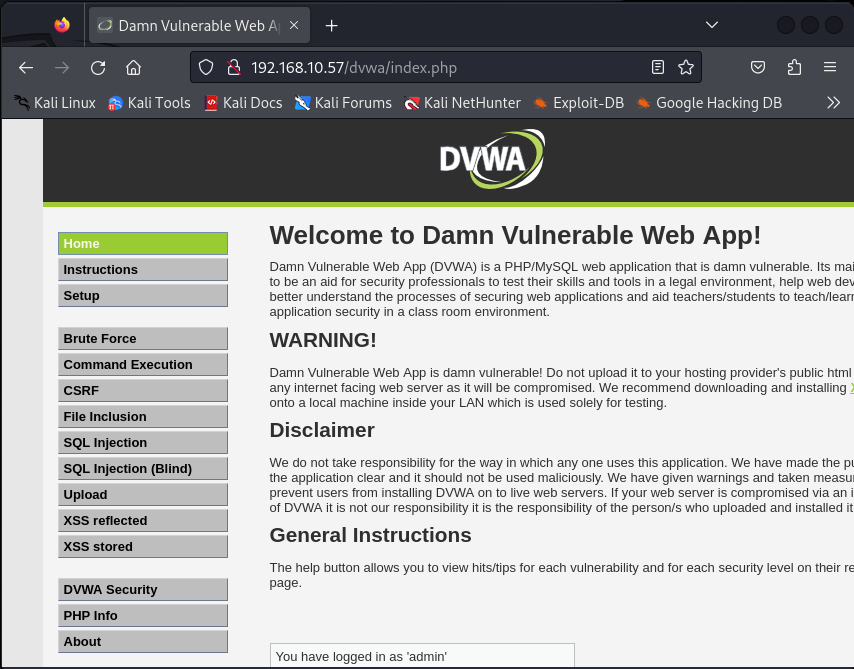Open Command Execution page
This screenshot has height=669, width=854.
pyautogui.click(x=143, y=365)
